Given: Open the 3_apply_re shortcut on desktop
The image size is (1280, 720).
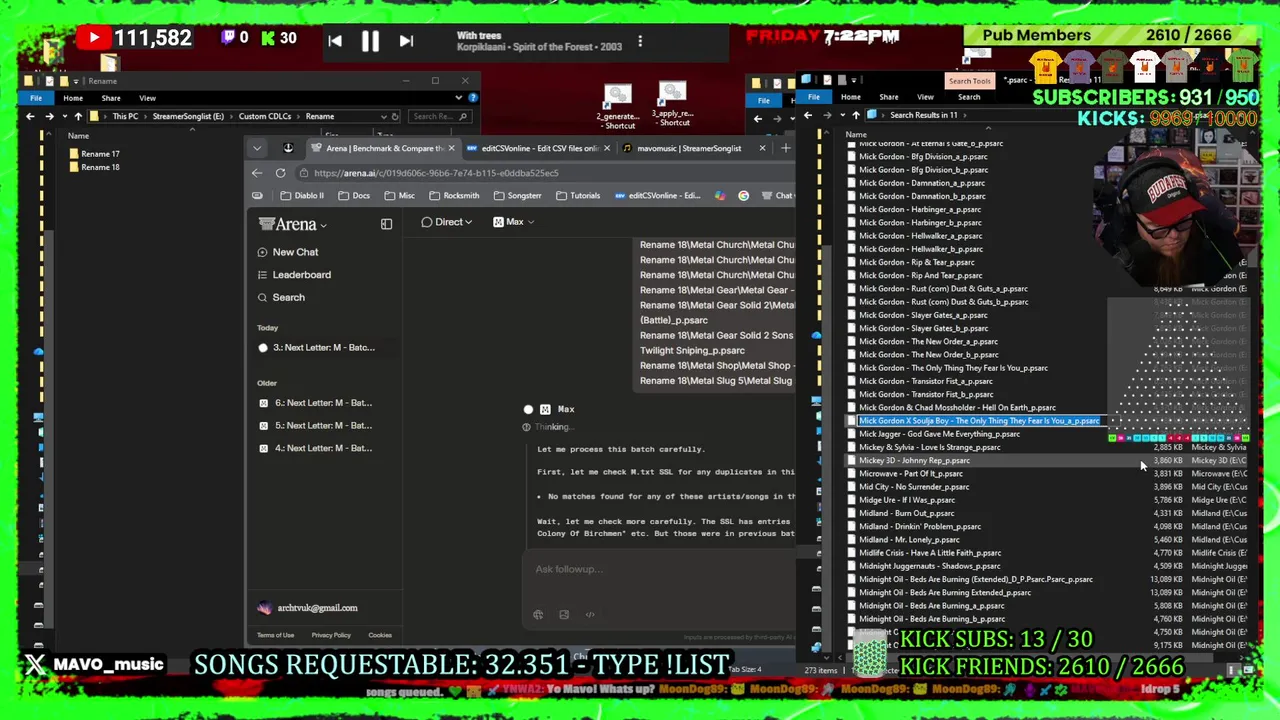Looking at the screenshot, I should point(672,104).
